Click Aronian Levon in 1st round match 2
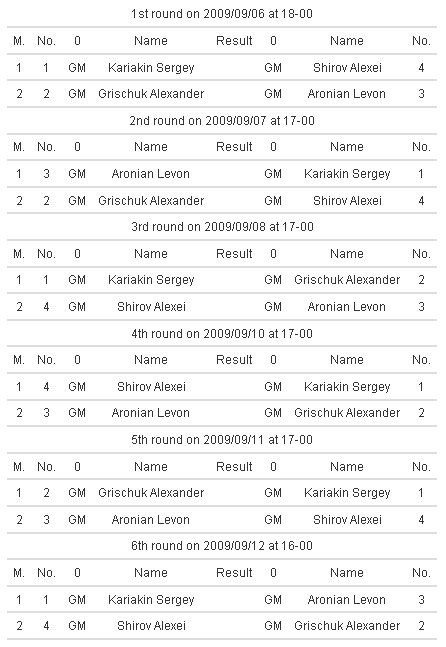Image resolution: width=446 pixels, height=647 pixels. 347,94
